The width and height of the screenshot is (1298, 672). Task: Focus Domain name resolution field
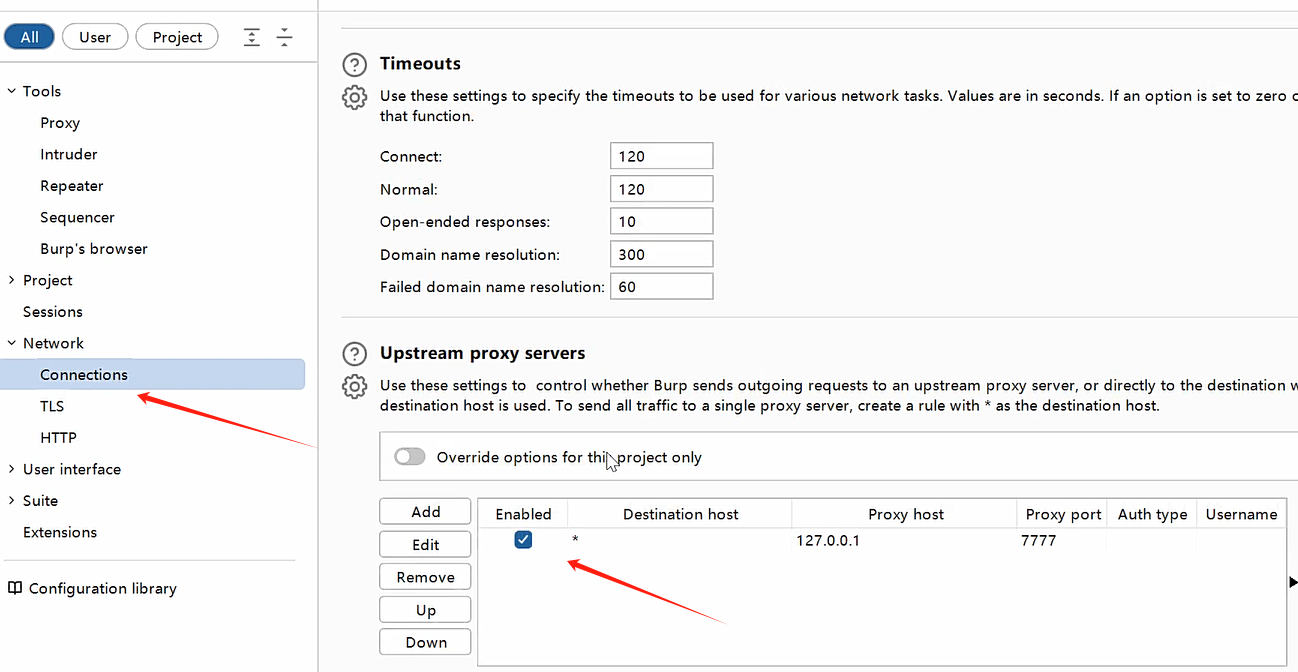[x=661, y=254]
